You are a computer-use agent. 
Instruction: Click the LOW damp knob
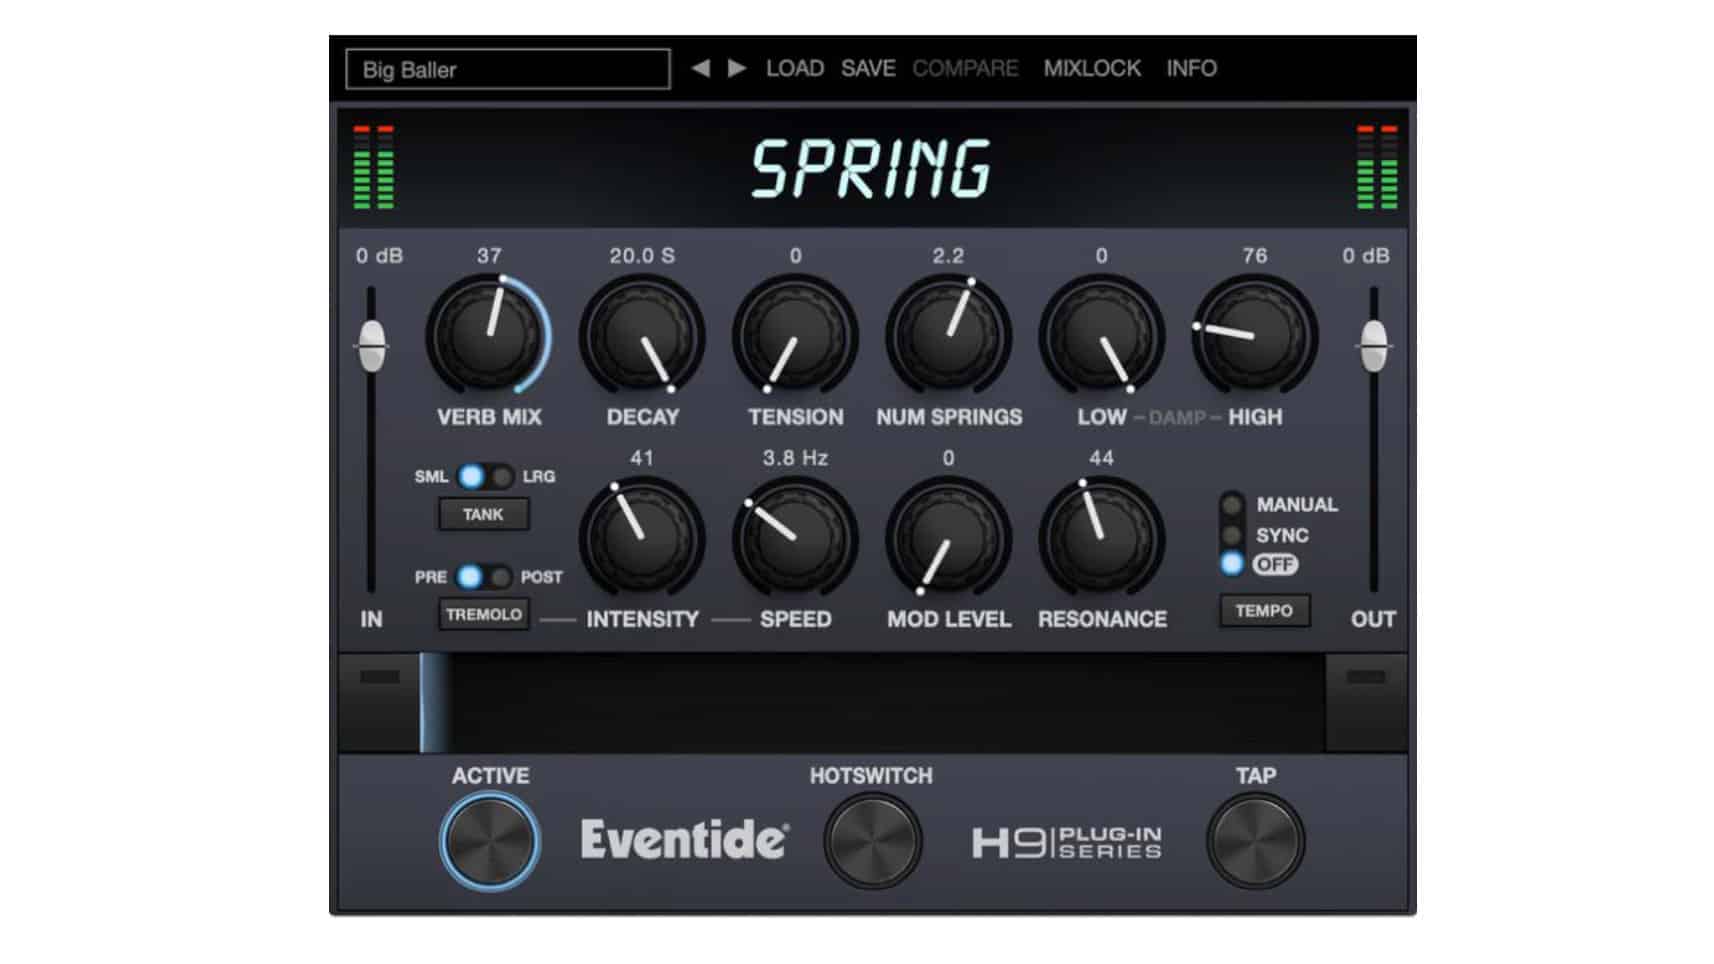click(1101, 336)
